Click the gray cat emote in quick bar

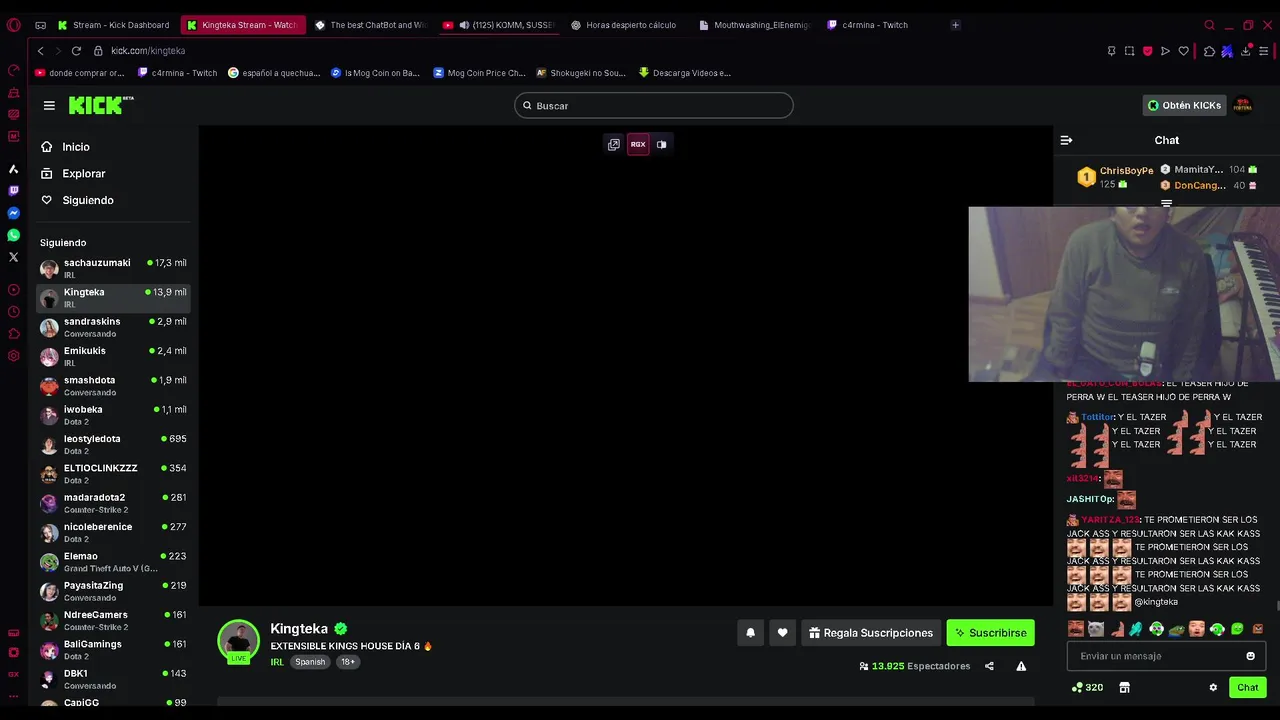[1096, 629]
